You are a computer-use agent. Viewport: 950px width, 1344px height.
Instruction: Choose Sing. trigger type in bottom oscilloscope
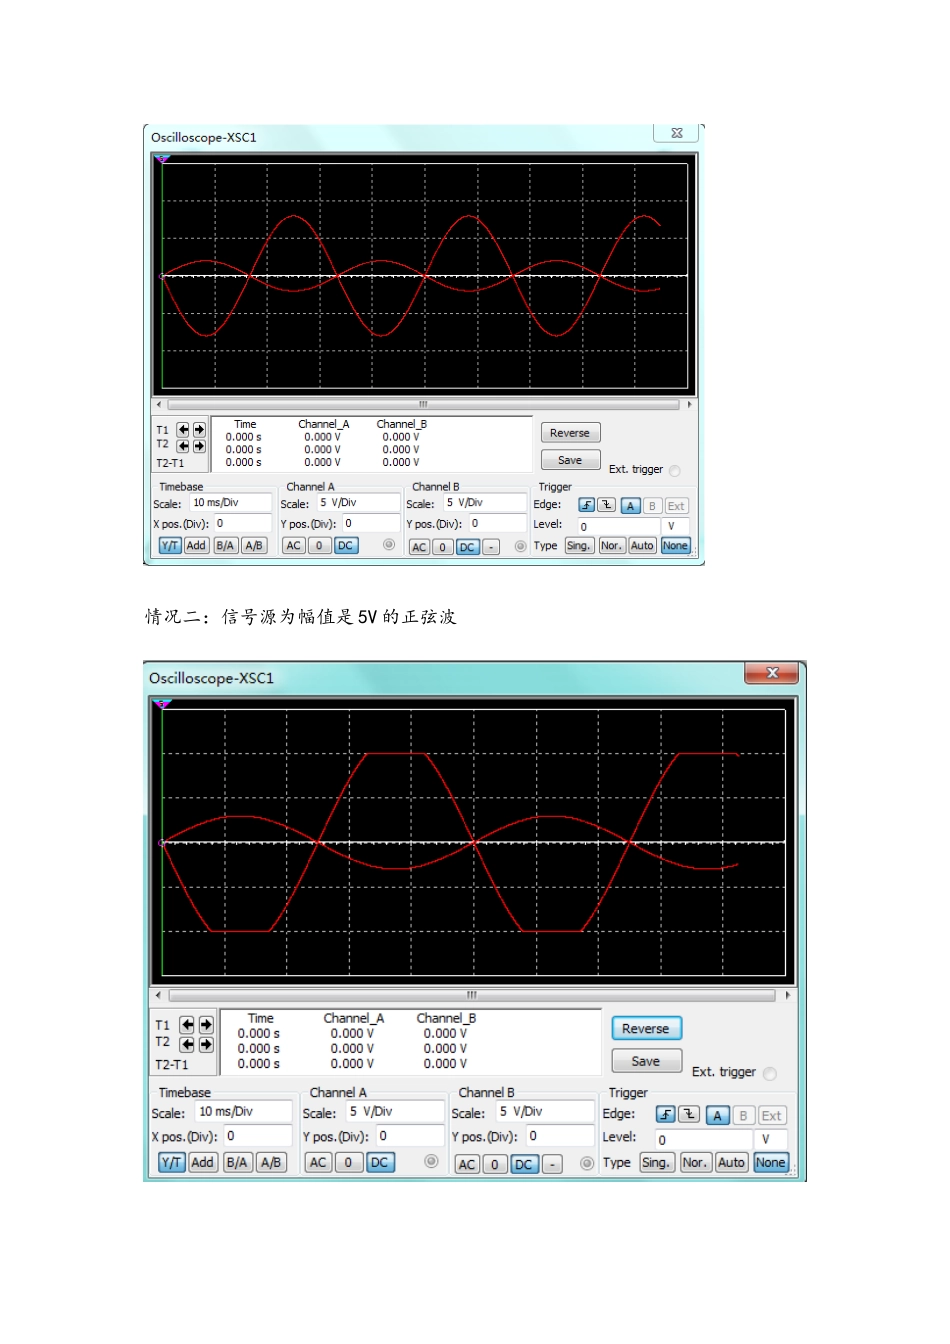point(656,1163)
